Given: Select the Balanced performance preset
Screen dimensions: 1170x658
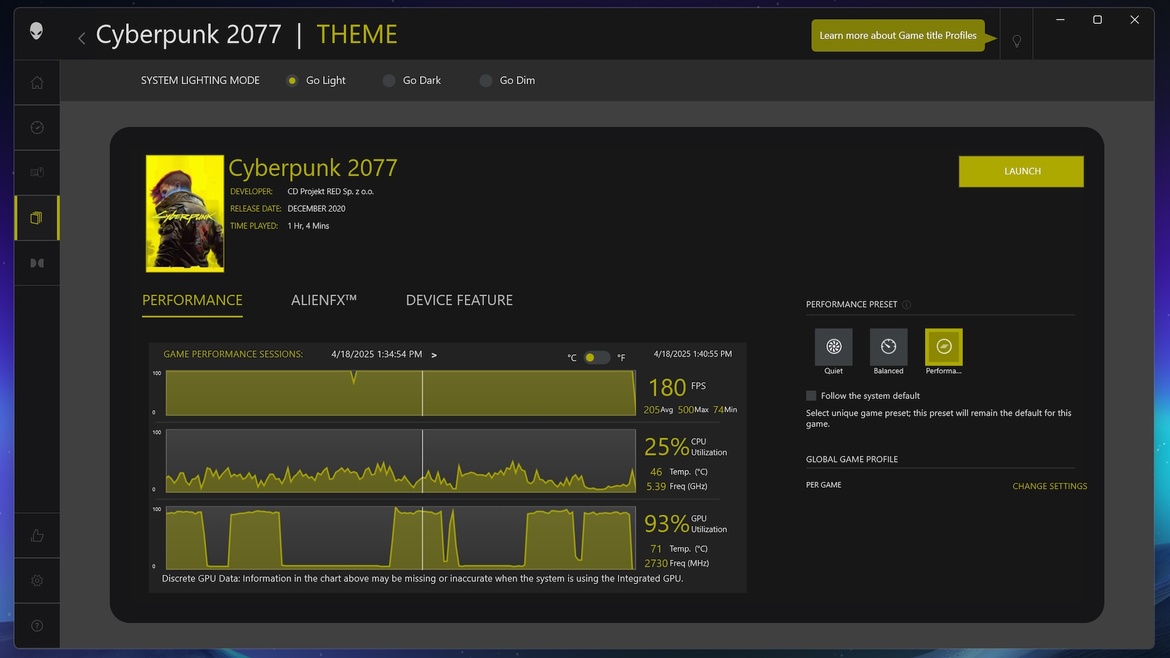Looking at the screenshot, I should click(x=888, y=346).
